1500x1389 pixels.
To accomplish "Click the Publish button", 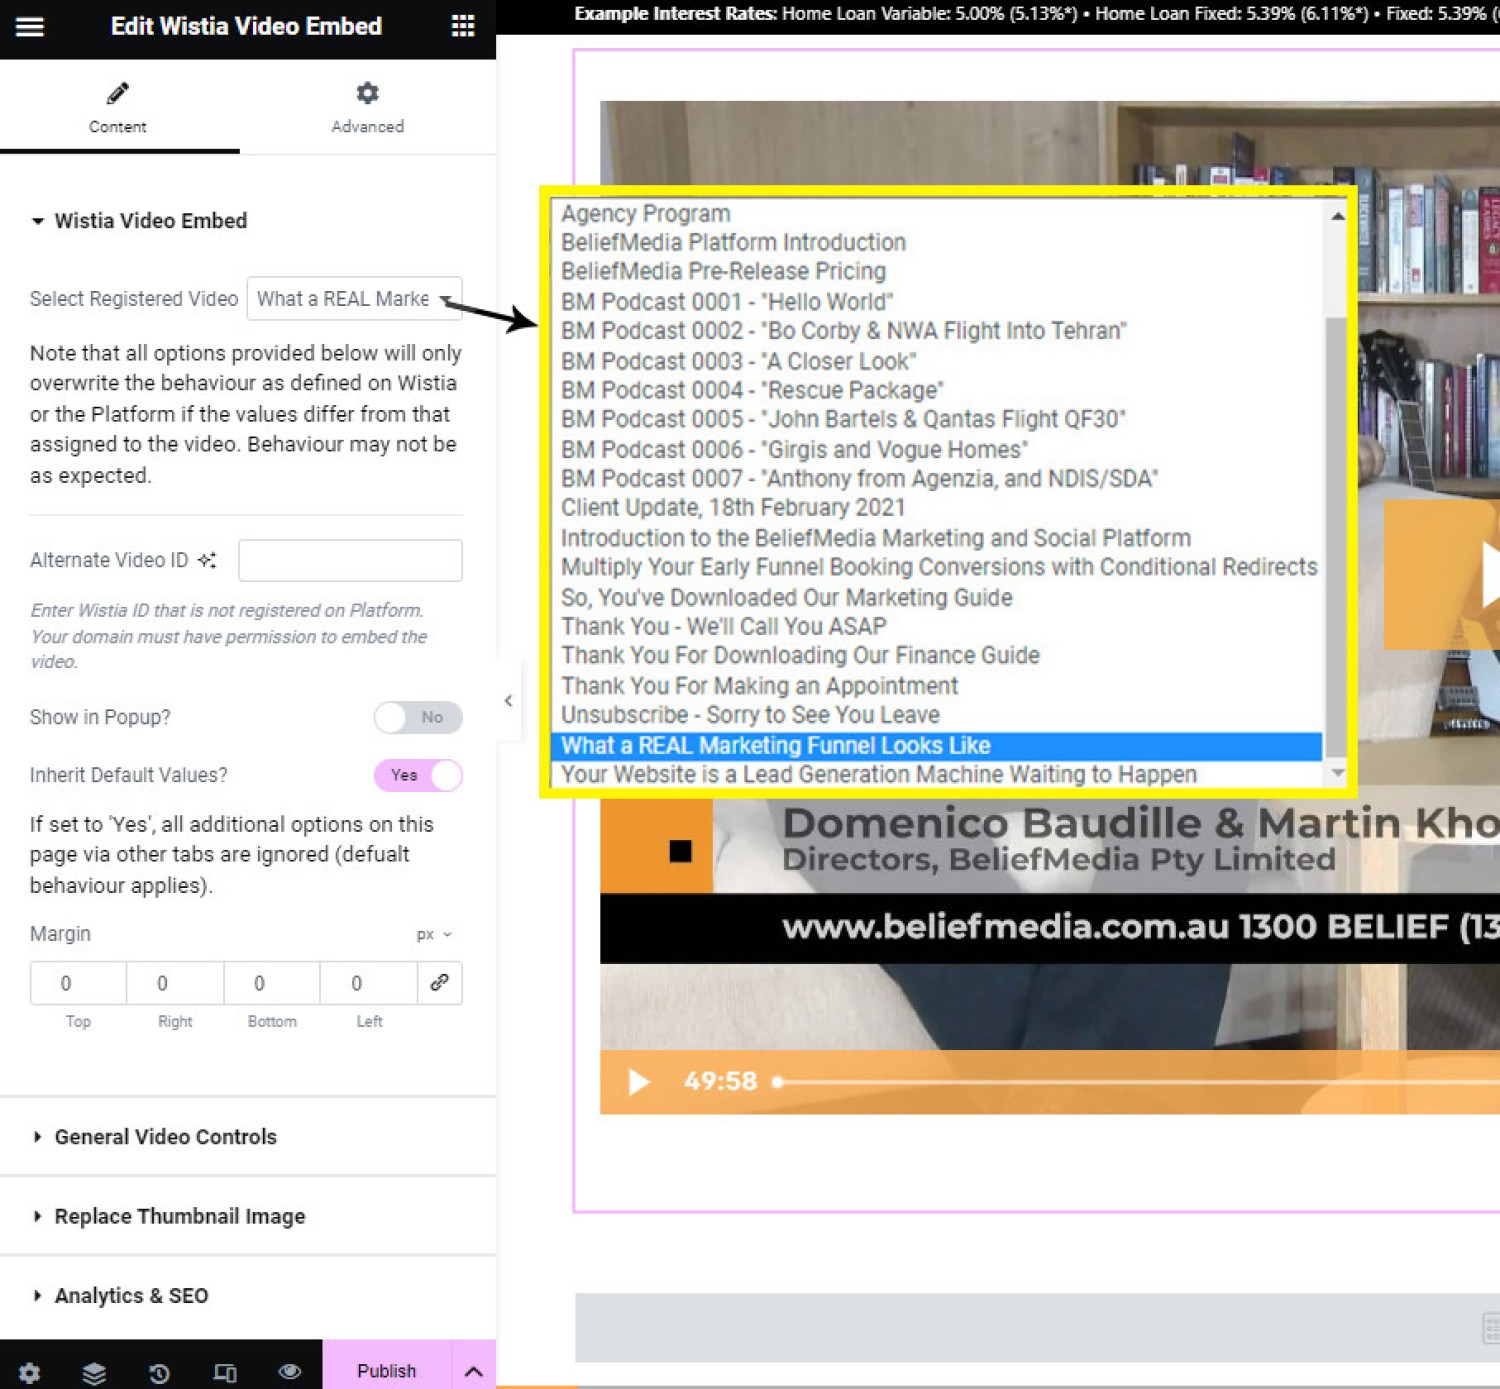I will [387, 1370].
